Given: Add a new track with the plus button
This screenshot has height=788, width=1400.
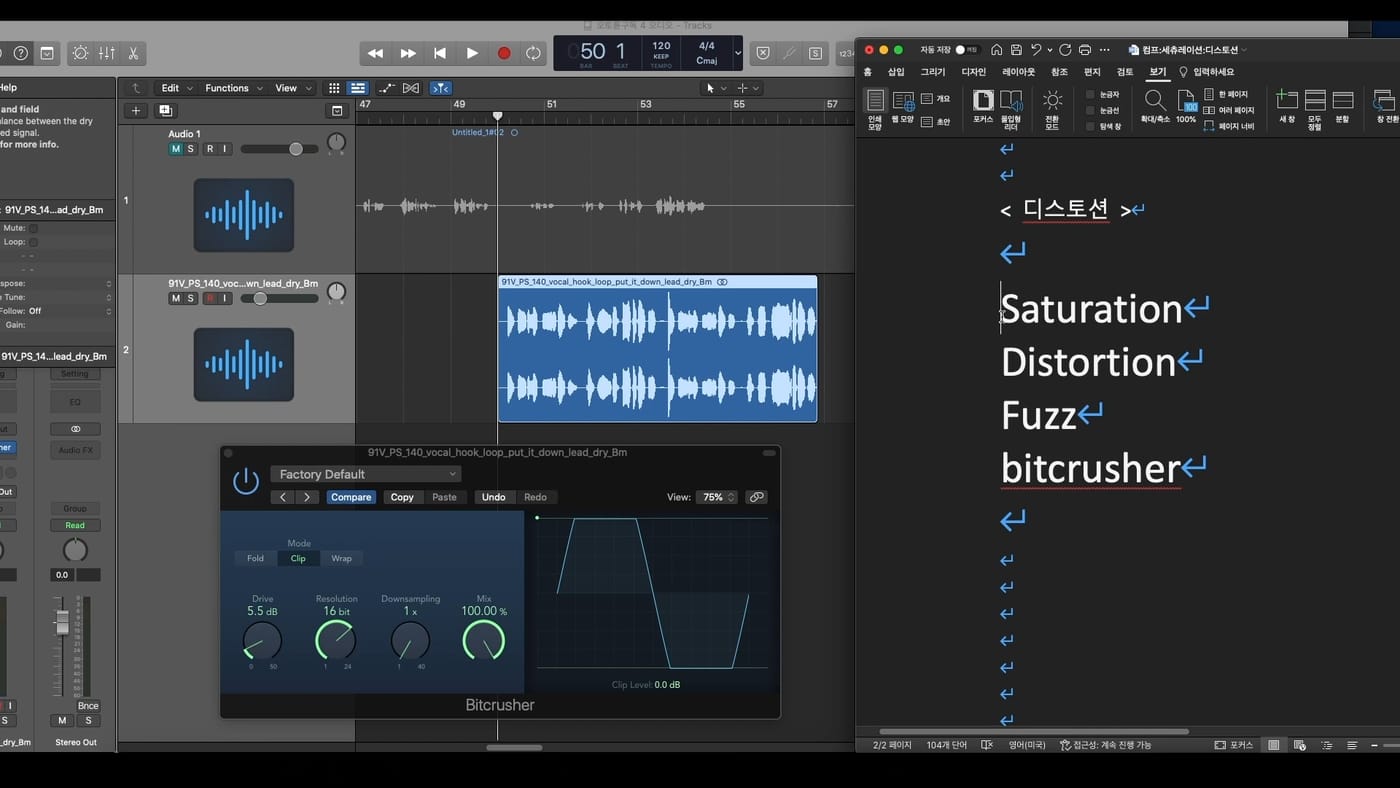Looking at the screenshot, I should tap(136, 111).
